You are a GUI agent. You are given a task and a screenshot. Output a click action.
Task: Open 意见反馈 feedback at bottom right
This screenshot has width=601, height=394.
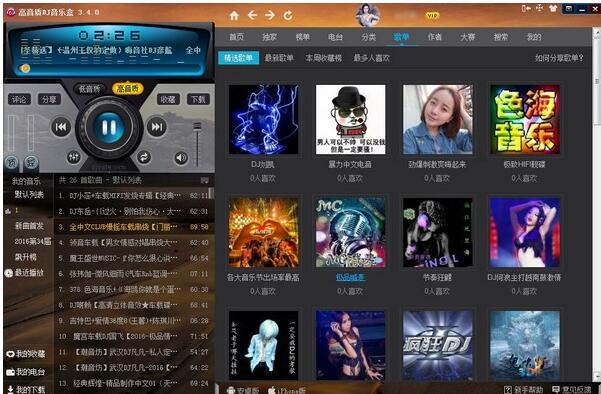571,390
